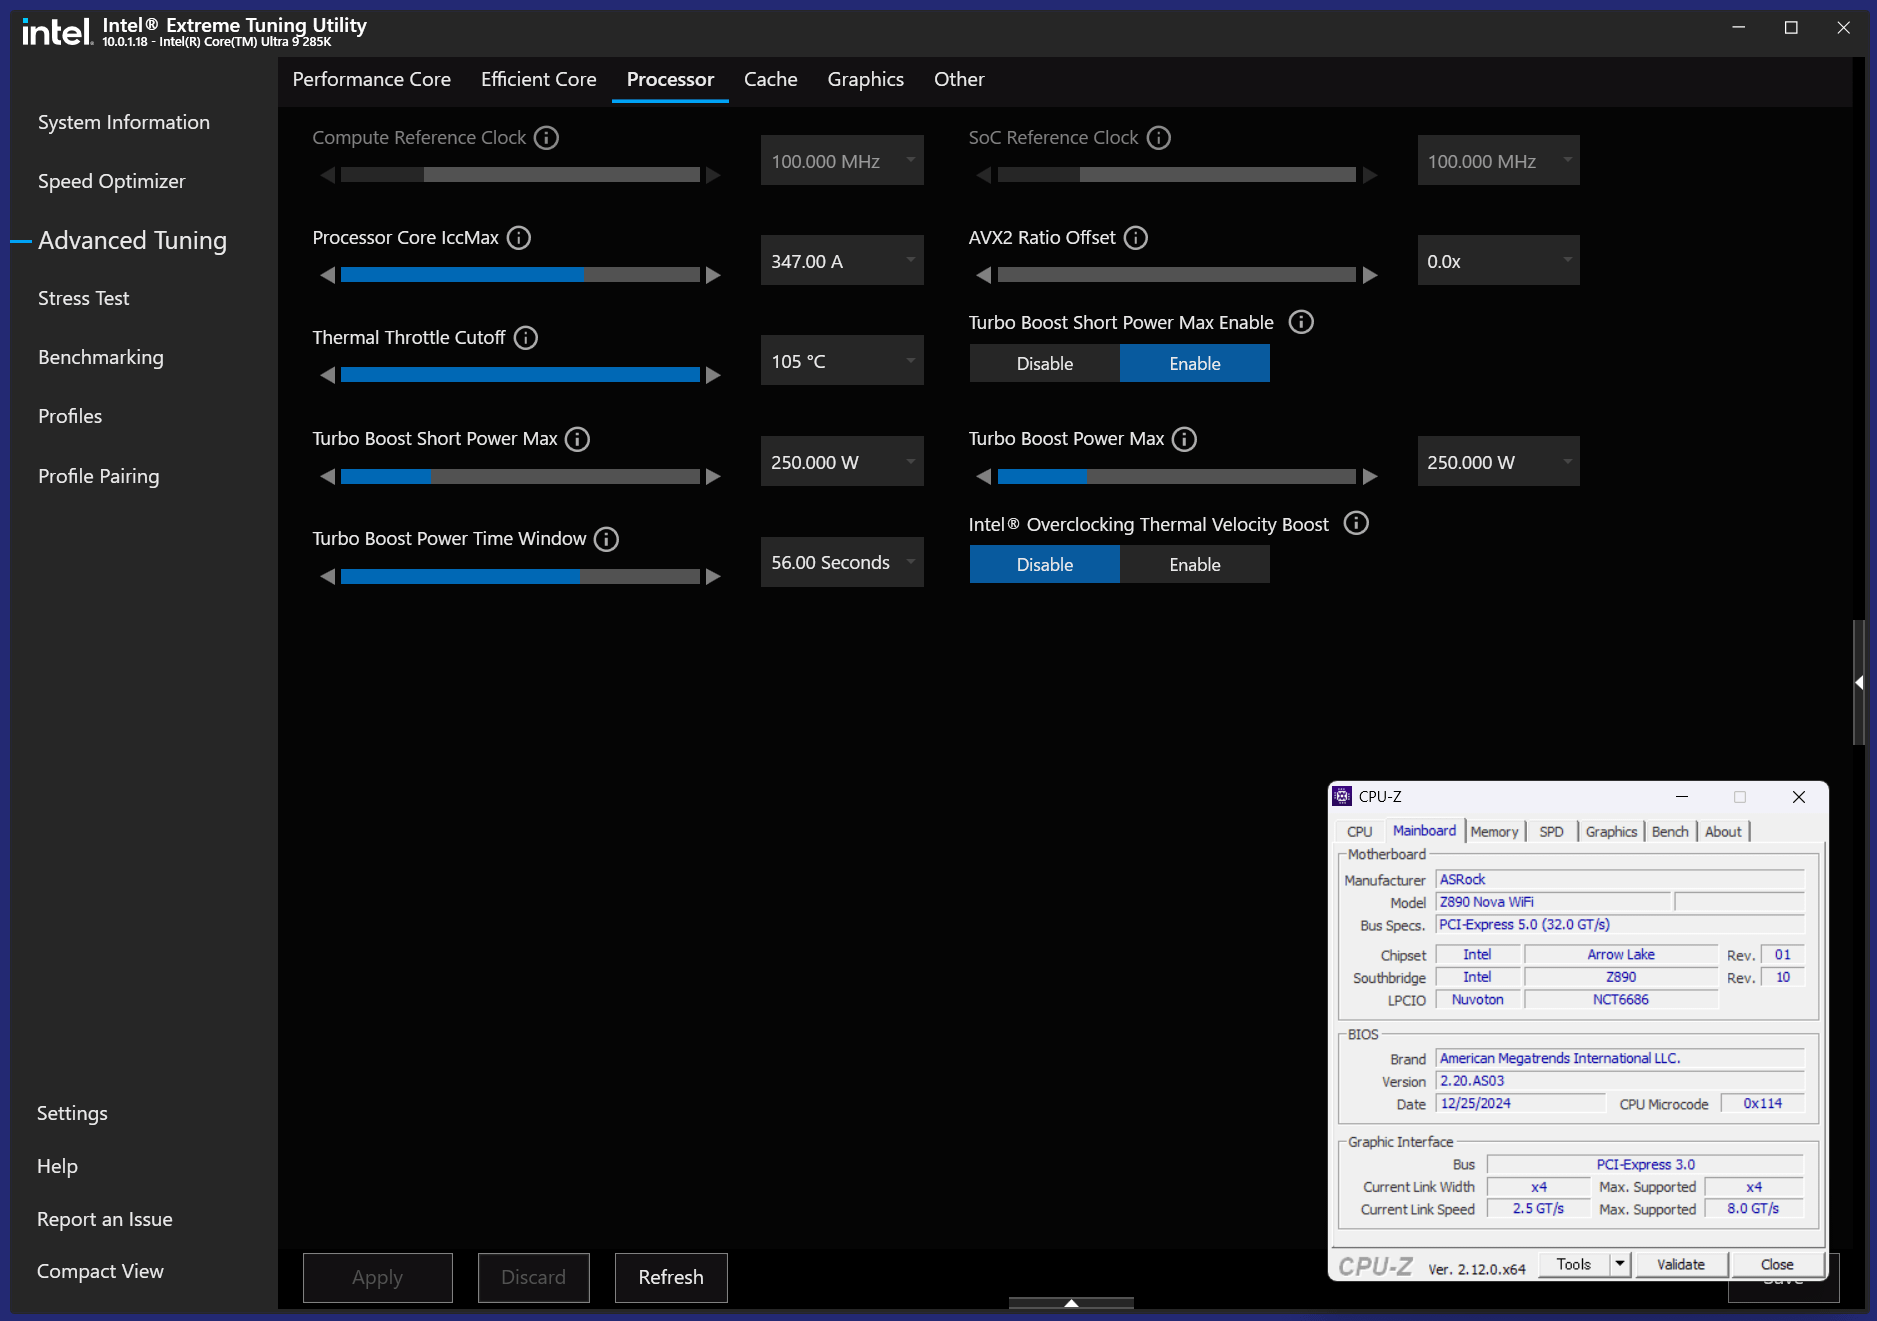Open System Information in sidebar
Viewport: 1877px width, 1321px height.
124,122
